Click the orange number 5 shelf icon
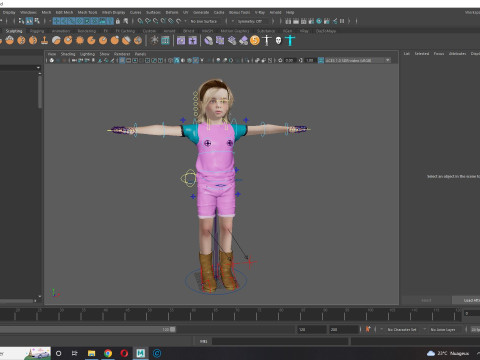Screen dimensions: 480x360 click(x=255, y=41)
